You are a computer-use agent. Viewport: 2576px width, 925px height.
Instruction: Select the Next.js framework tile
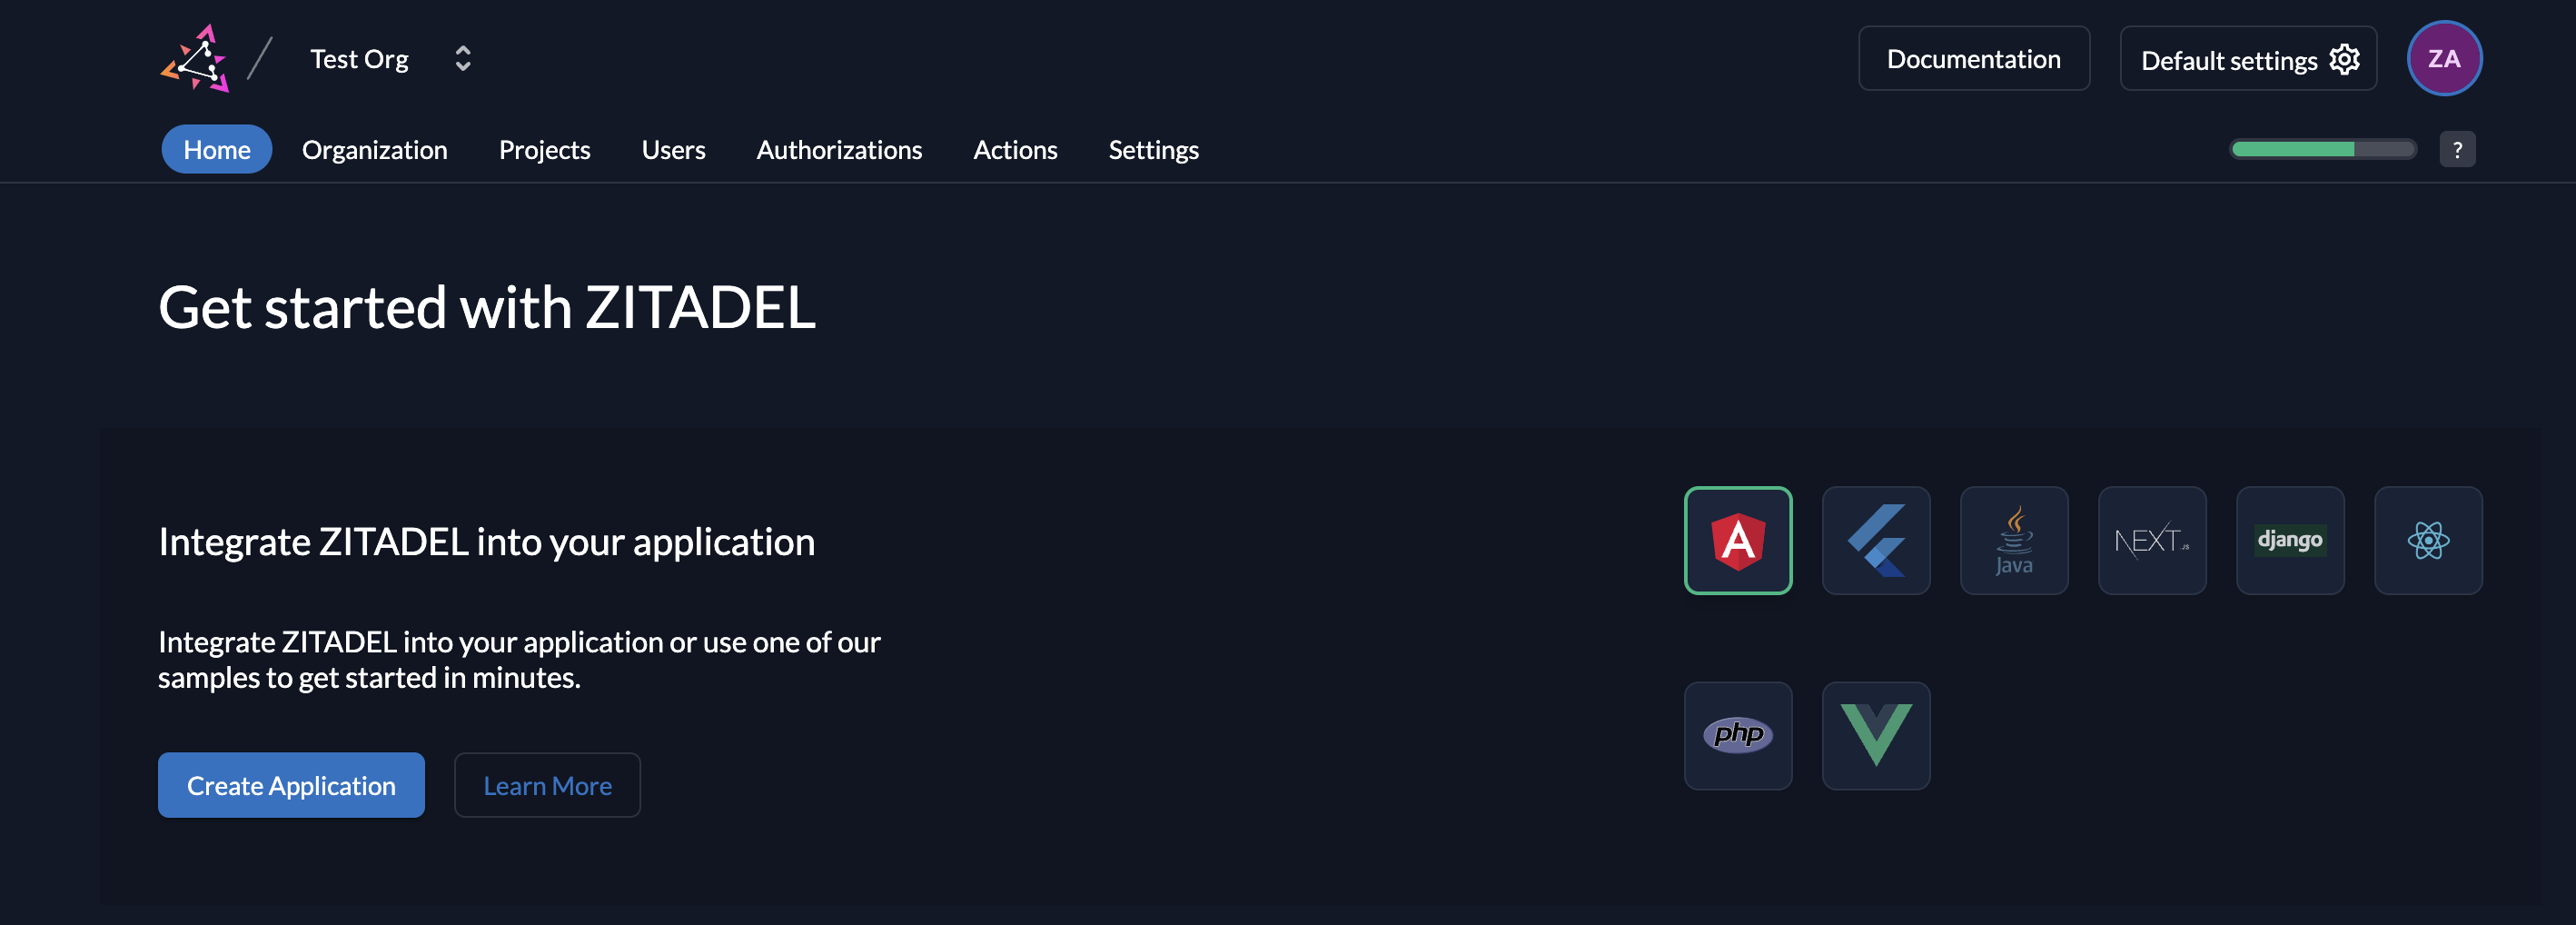(x=2151, y=540)
